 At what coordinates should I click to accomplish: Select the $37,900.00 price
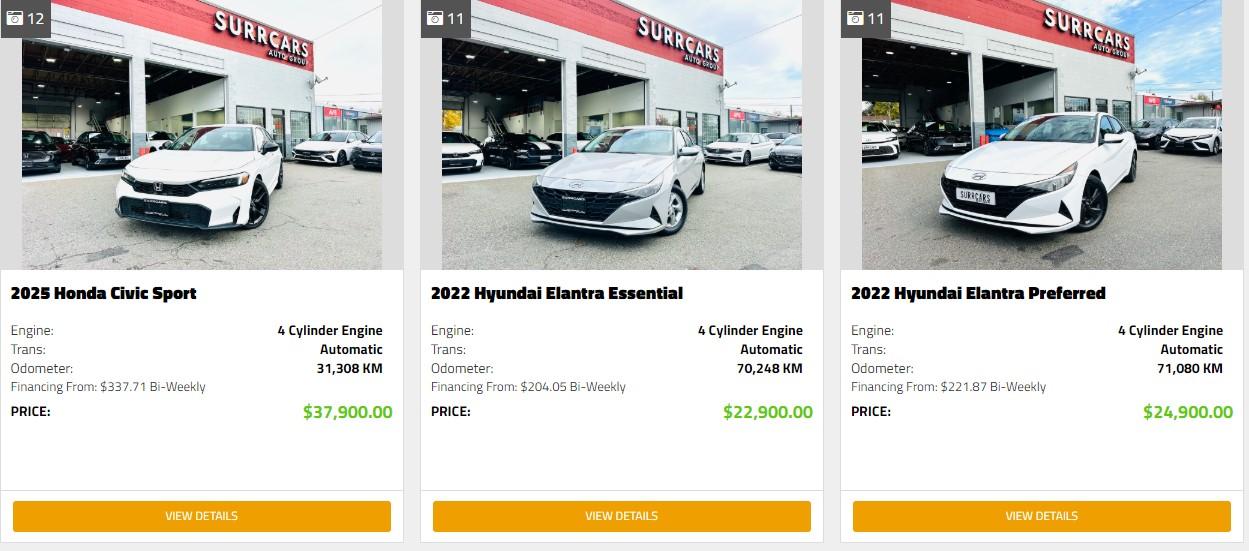click(348, 412)
